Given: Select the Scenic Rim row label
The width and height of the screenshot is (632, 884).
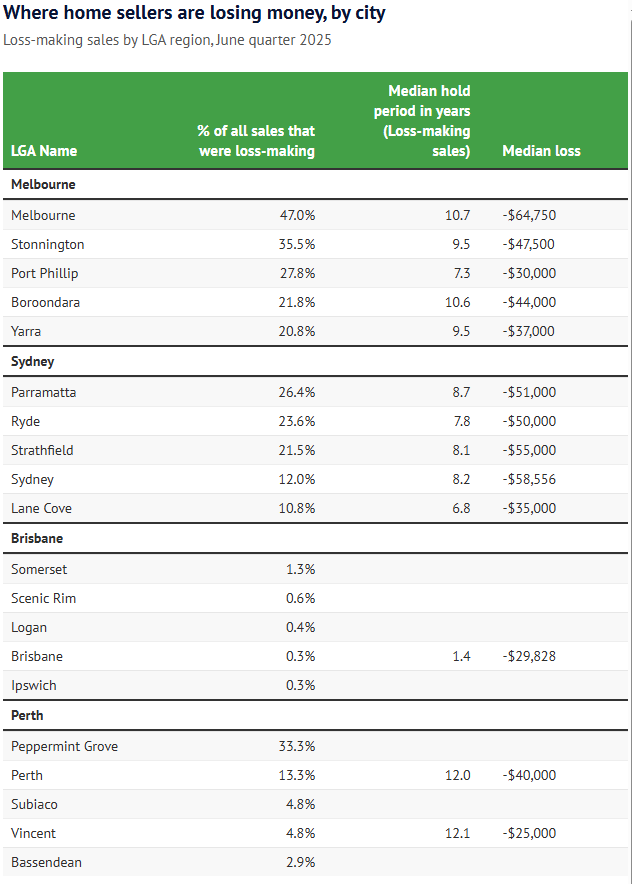Looking at the screenshot, I should [43, 598].
